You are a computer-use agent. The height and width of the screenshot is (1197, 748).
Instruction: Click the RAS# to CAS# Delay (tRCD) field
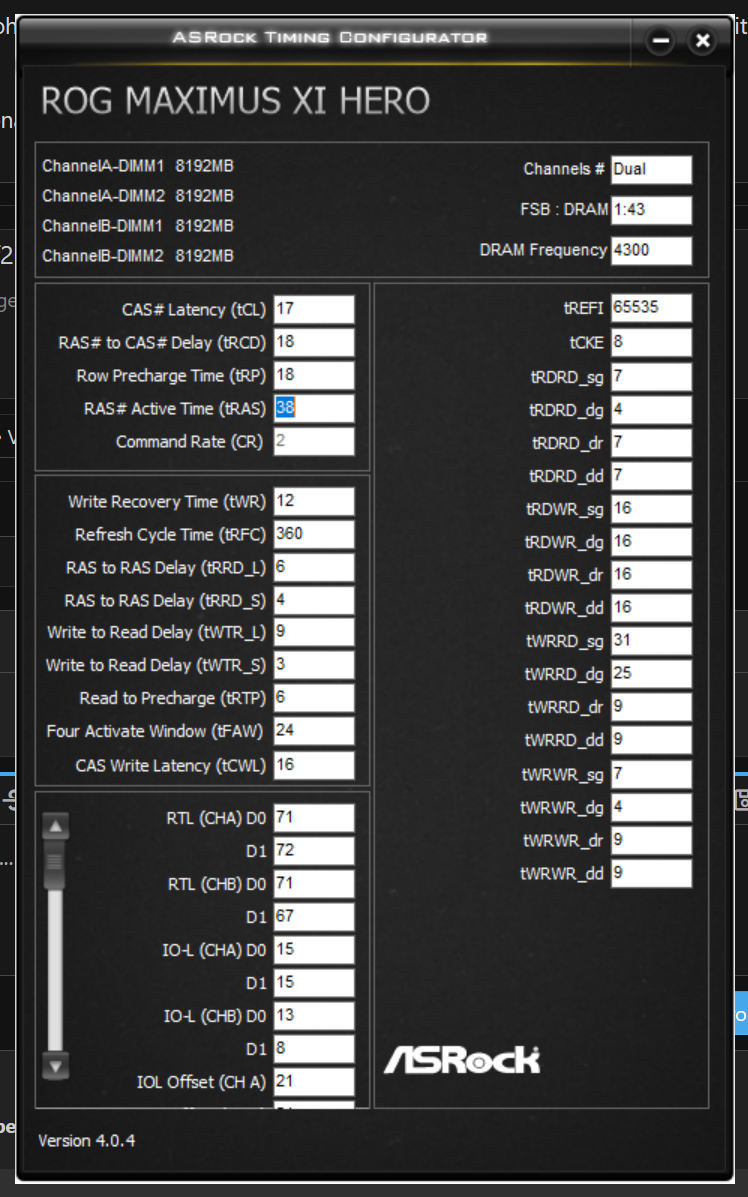pos(314,342)
